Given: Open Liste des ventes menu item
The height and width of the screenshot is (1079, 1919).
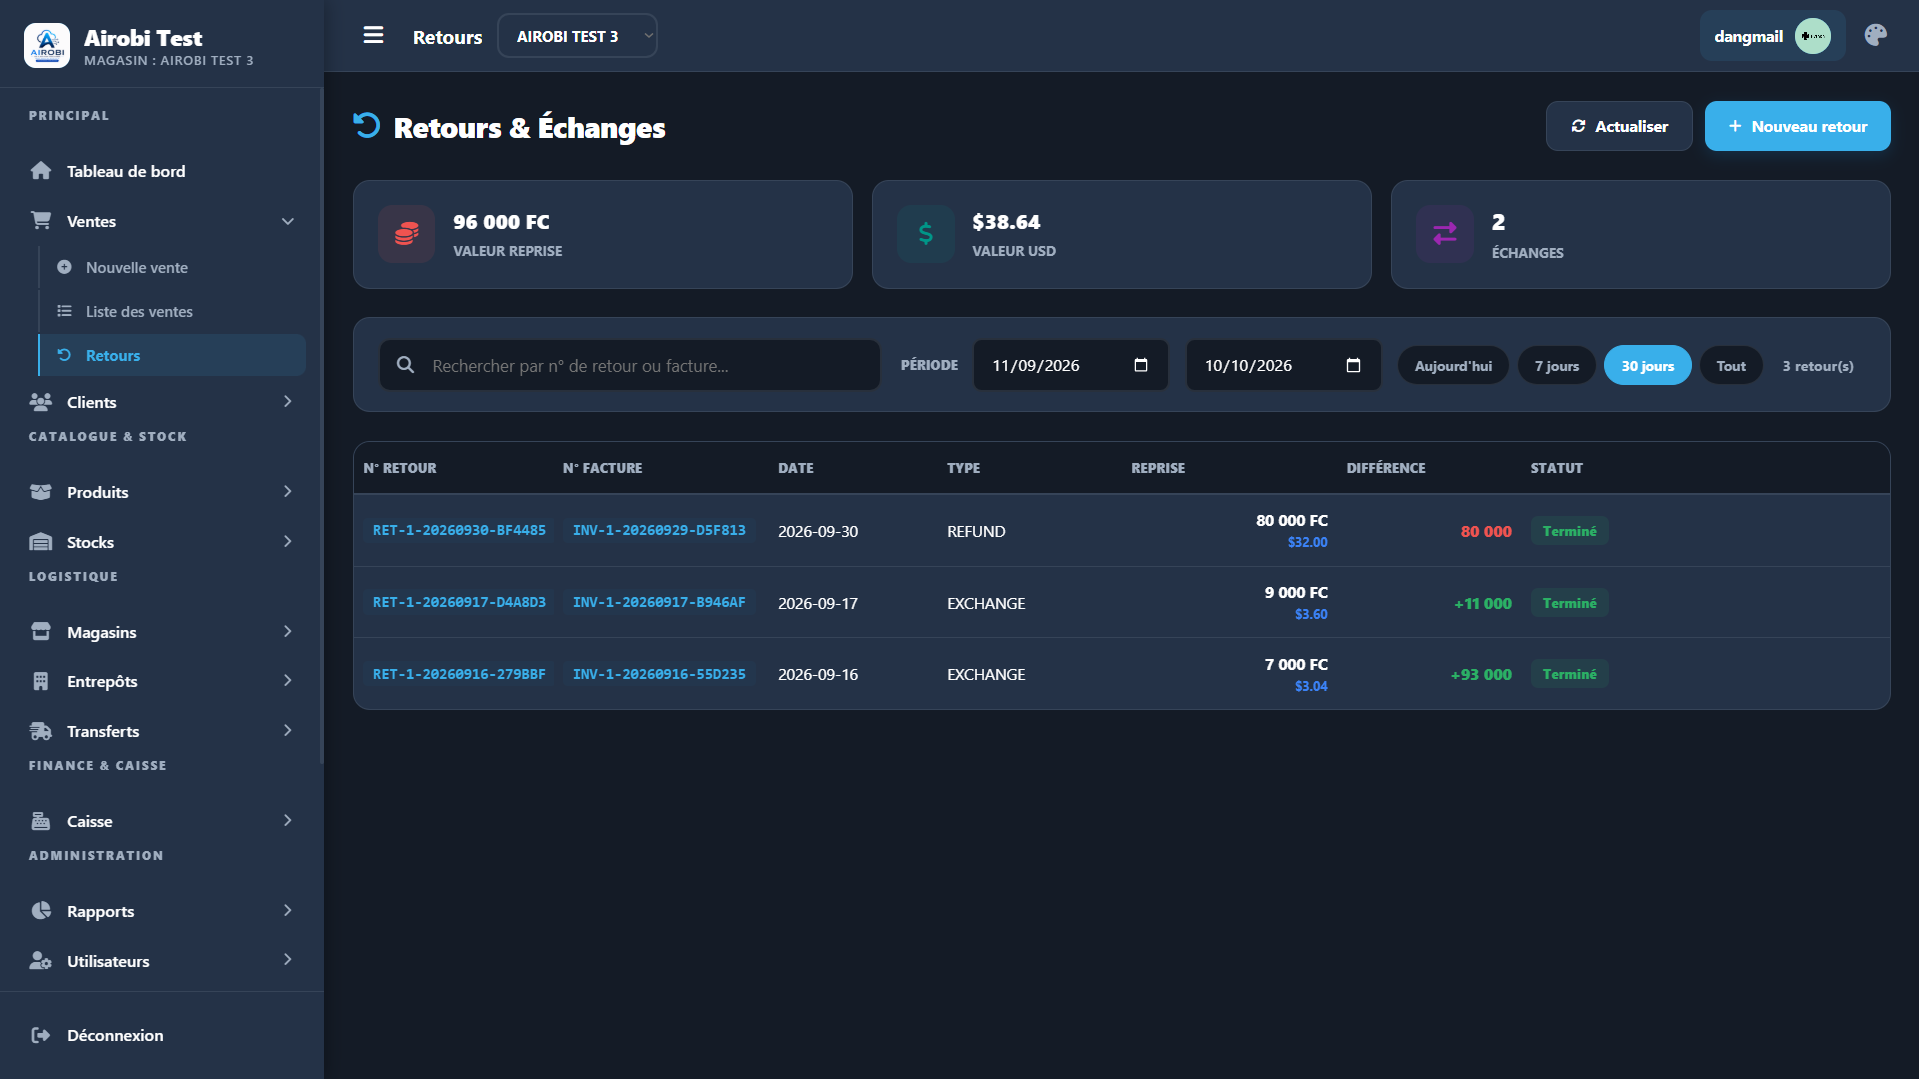Looking at the screenshot, I should 173,311.
